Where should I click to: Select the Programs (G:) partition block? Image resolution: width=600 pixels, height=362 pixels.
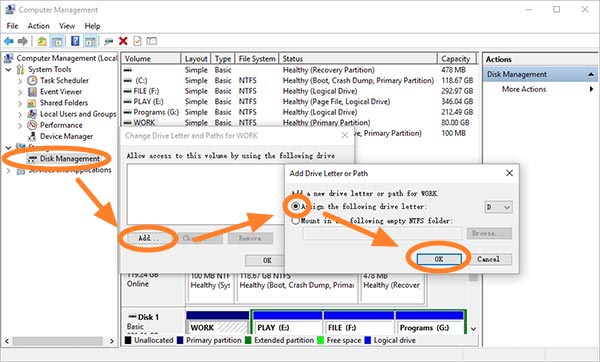[x=429, y=323]
